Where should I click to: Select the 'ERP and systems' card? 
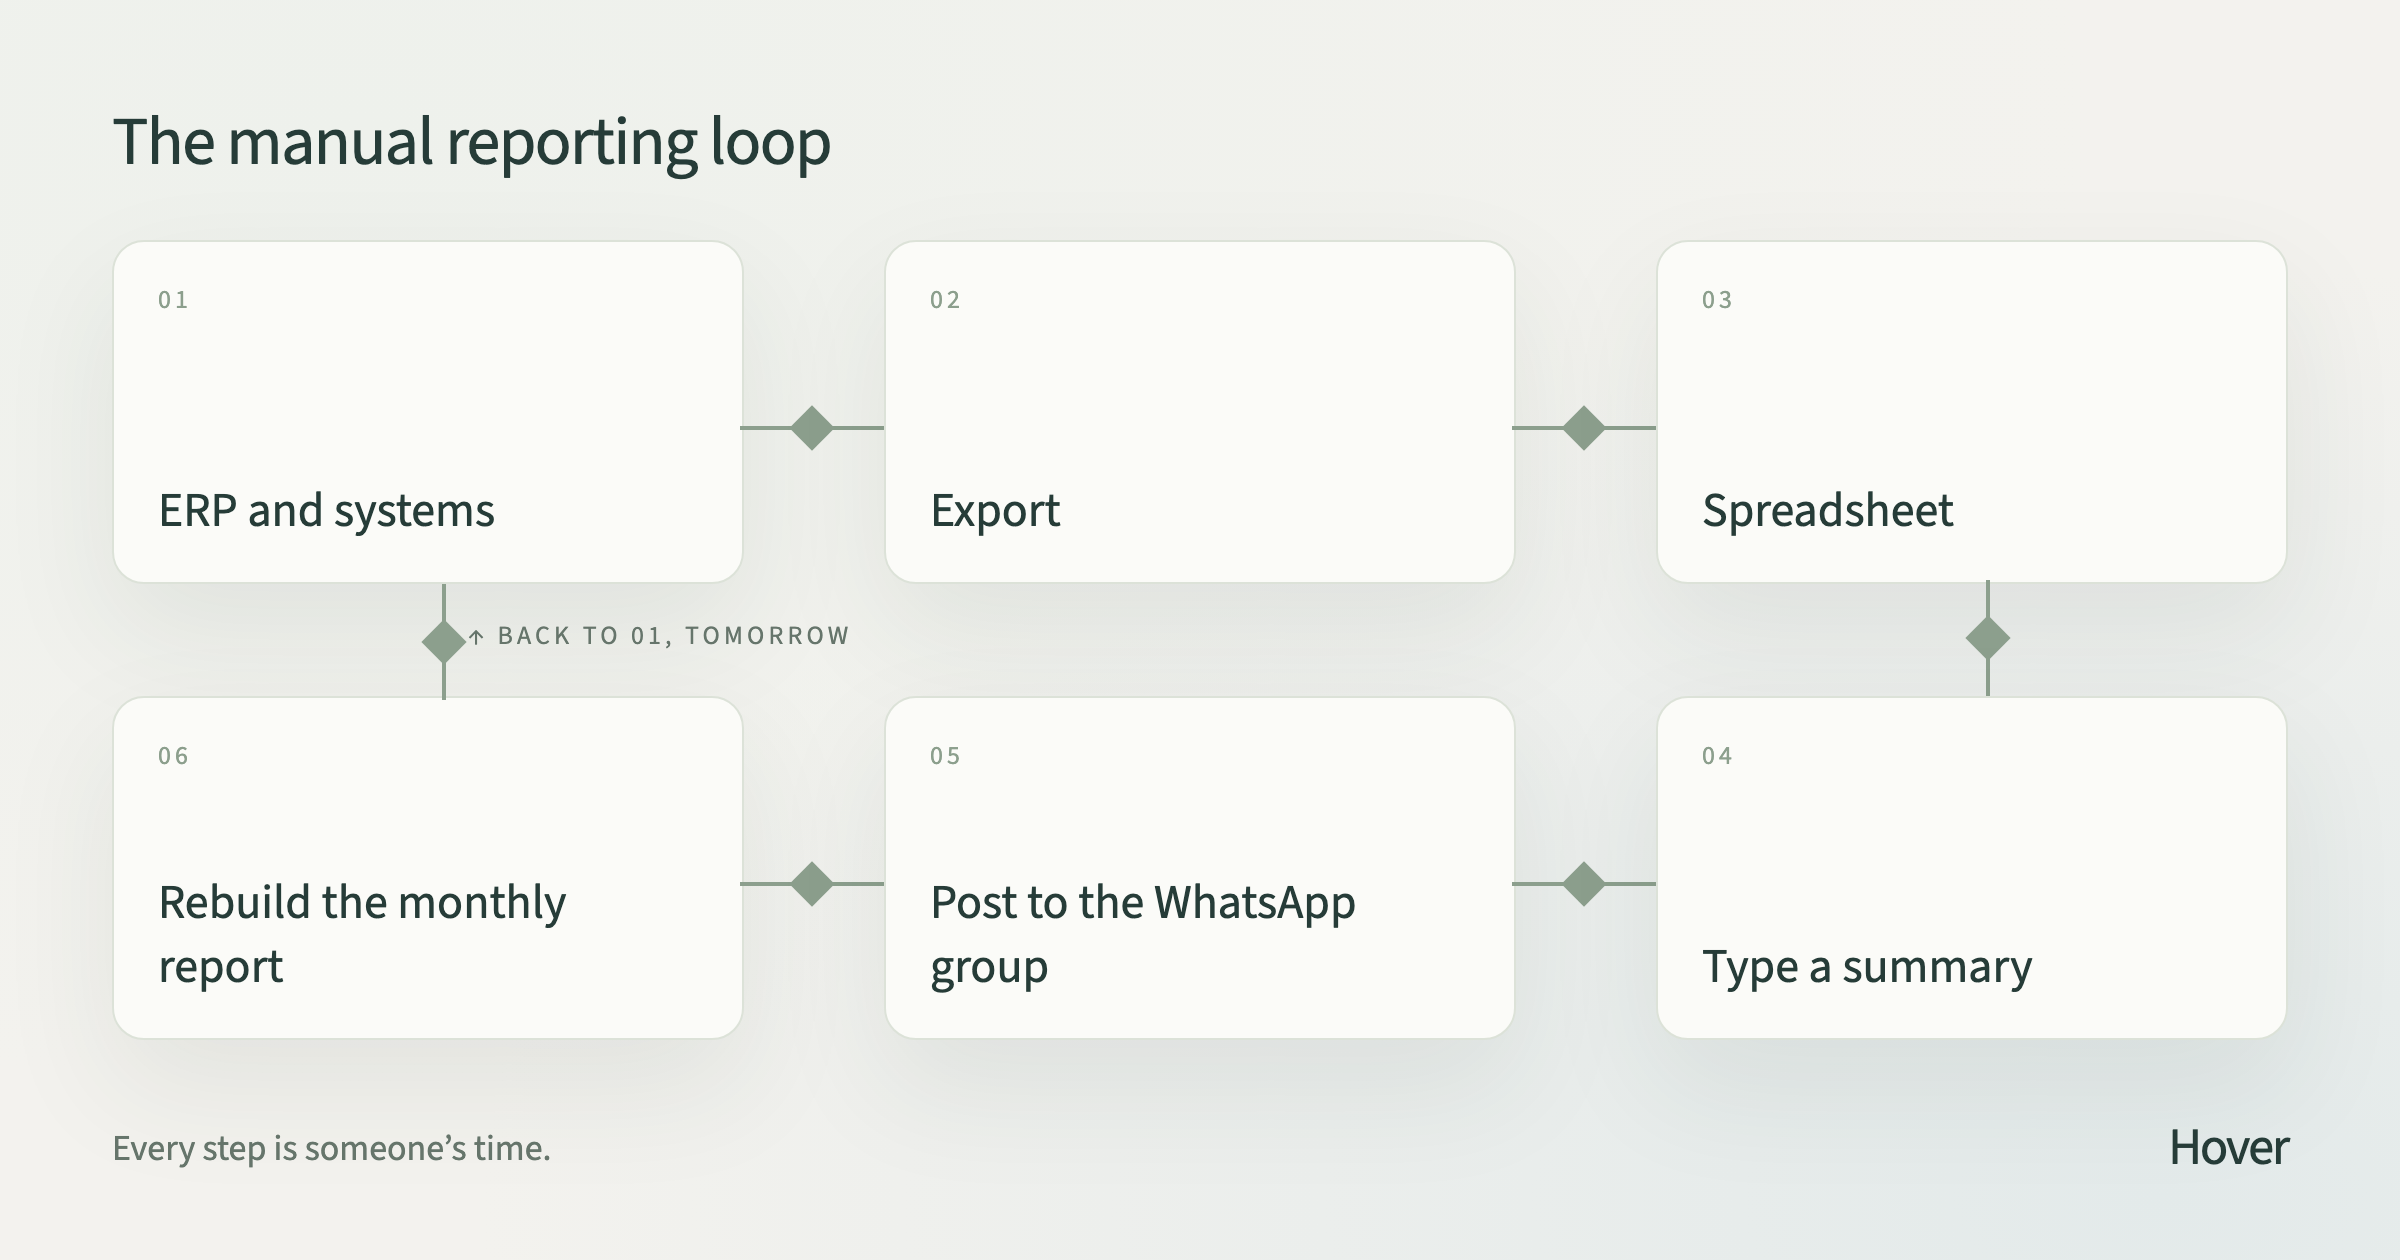[x=428, y=412]
